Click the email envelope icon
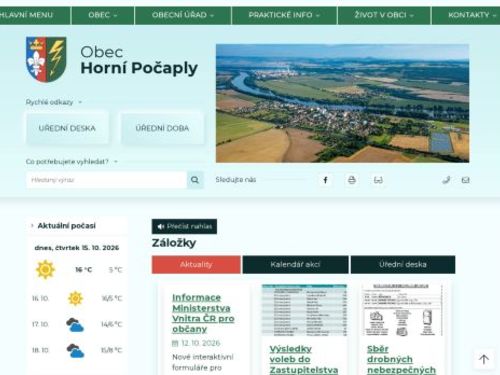Screen dimensions: 500x375 click(466, 180)
